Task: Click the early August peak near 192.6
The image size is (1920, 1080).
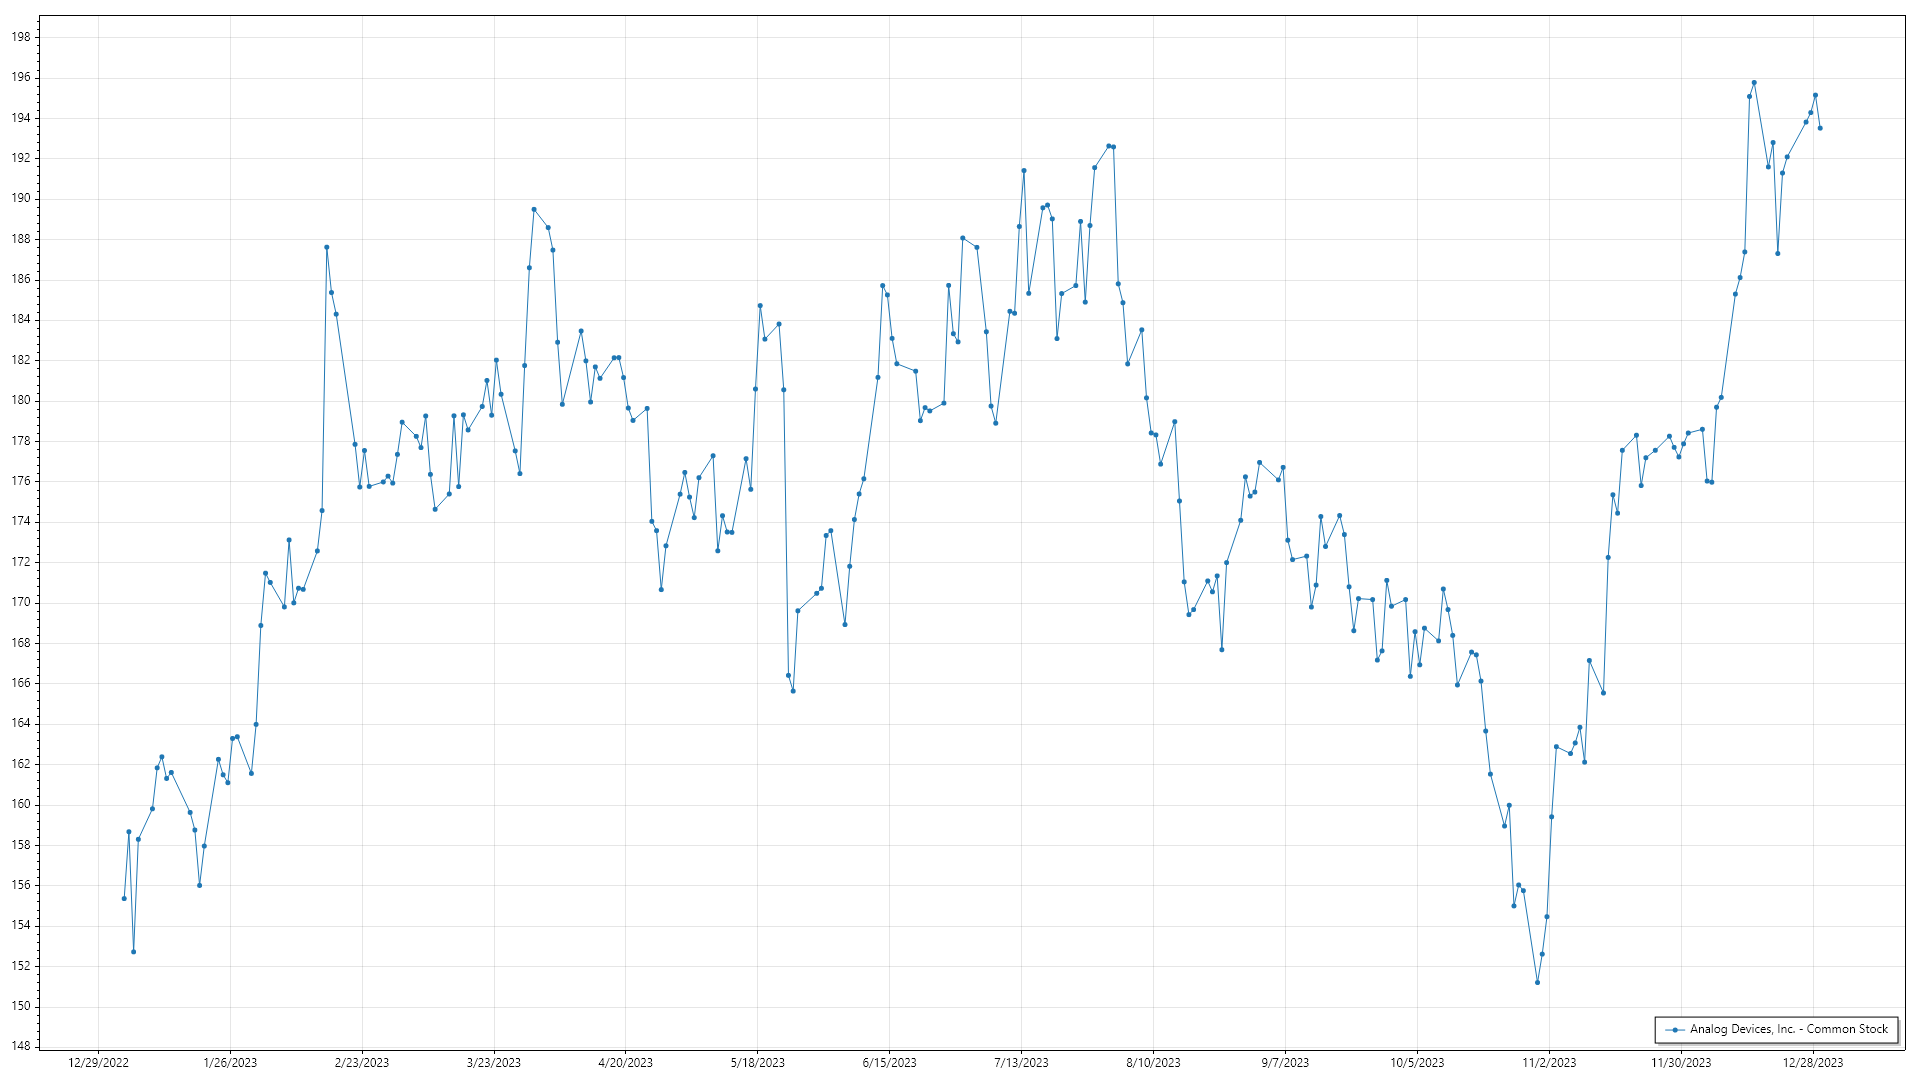Action: [x=1108, y=146]
